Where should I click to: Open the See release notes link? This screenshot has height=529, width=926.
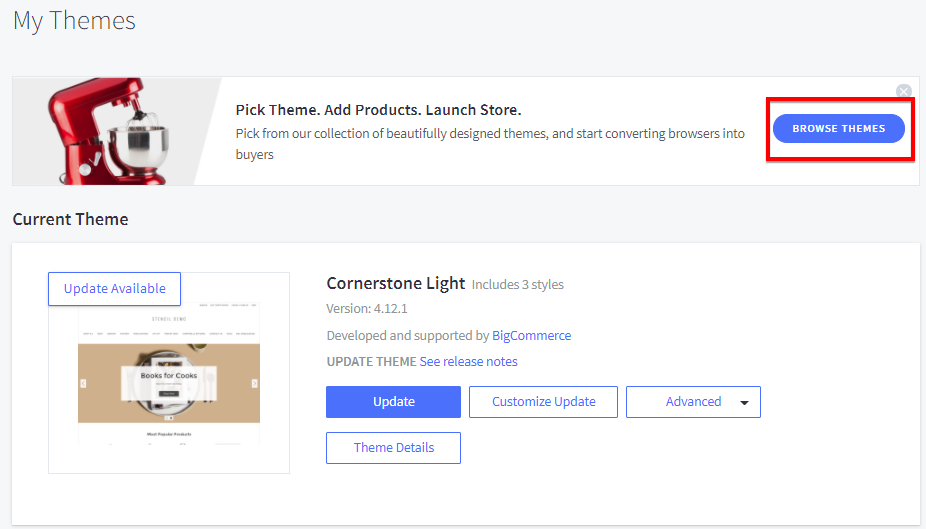[x=468, y=361]
